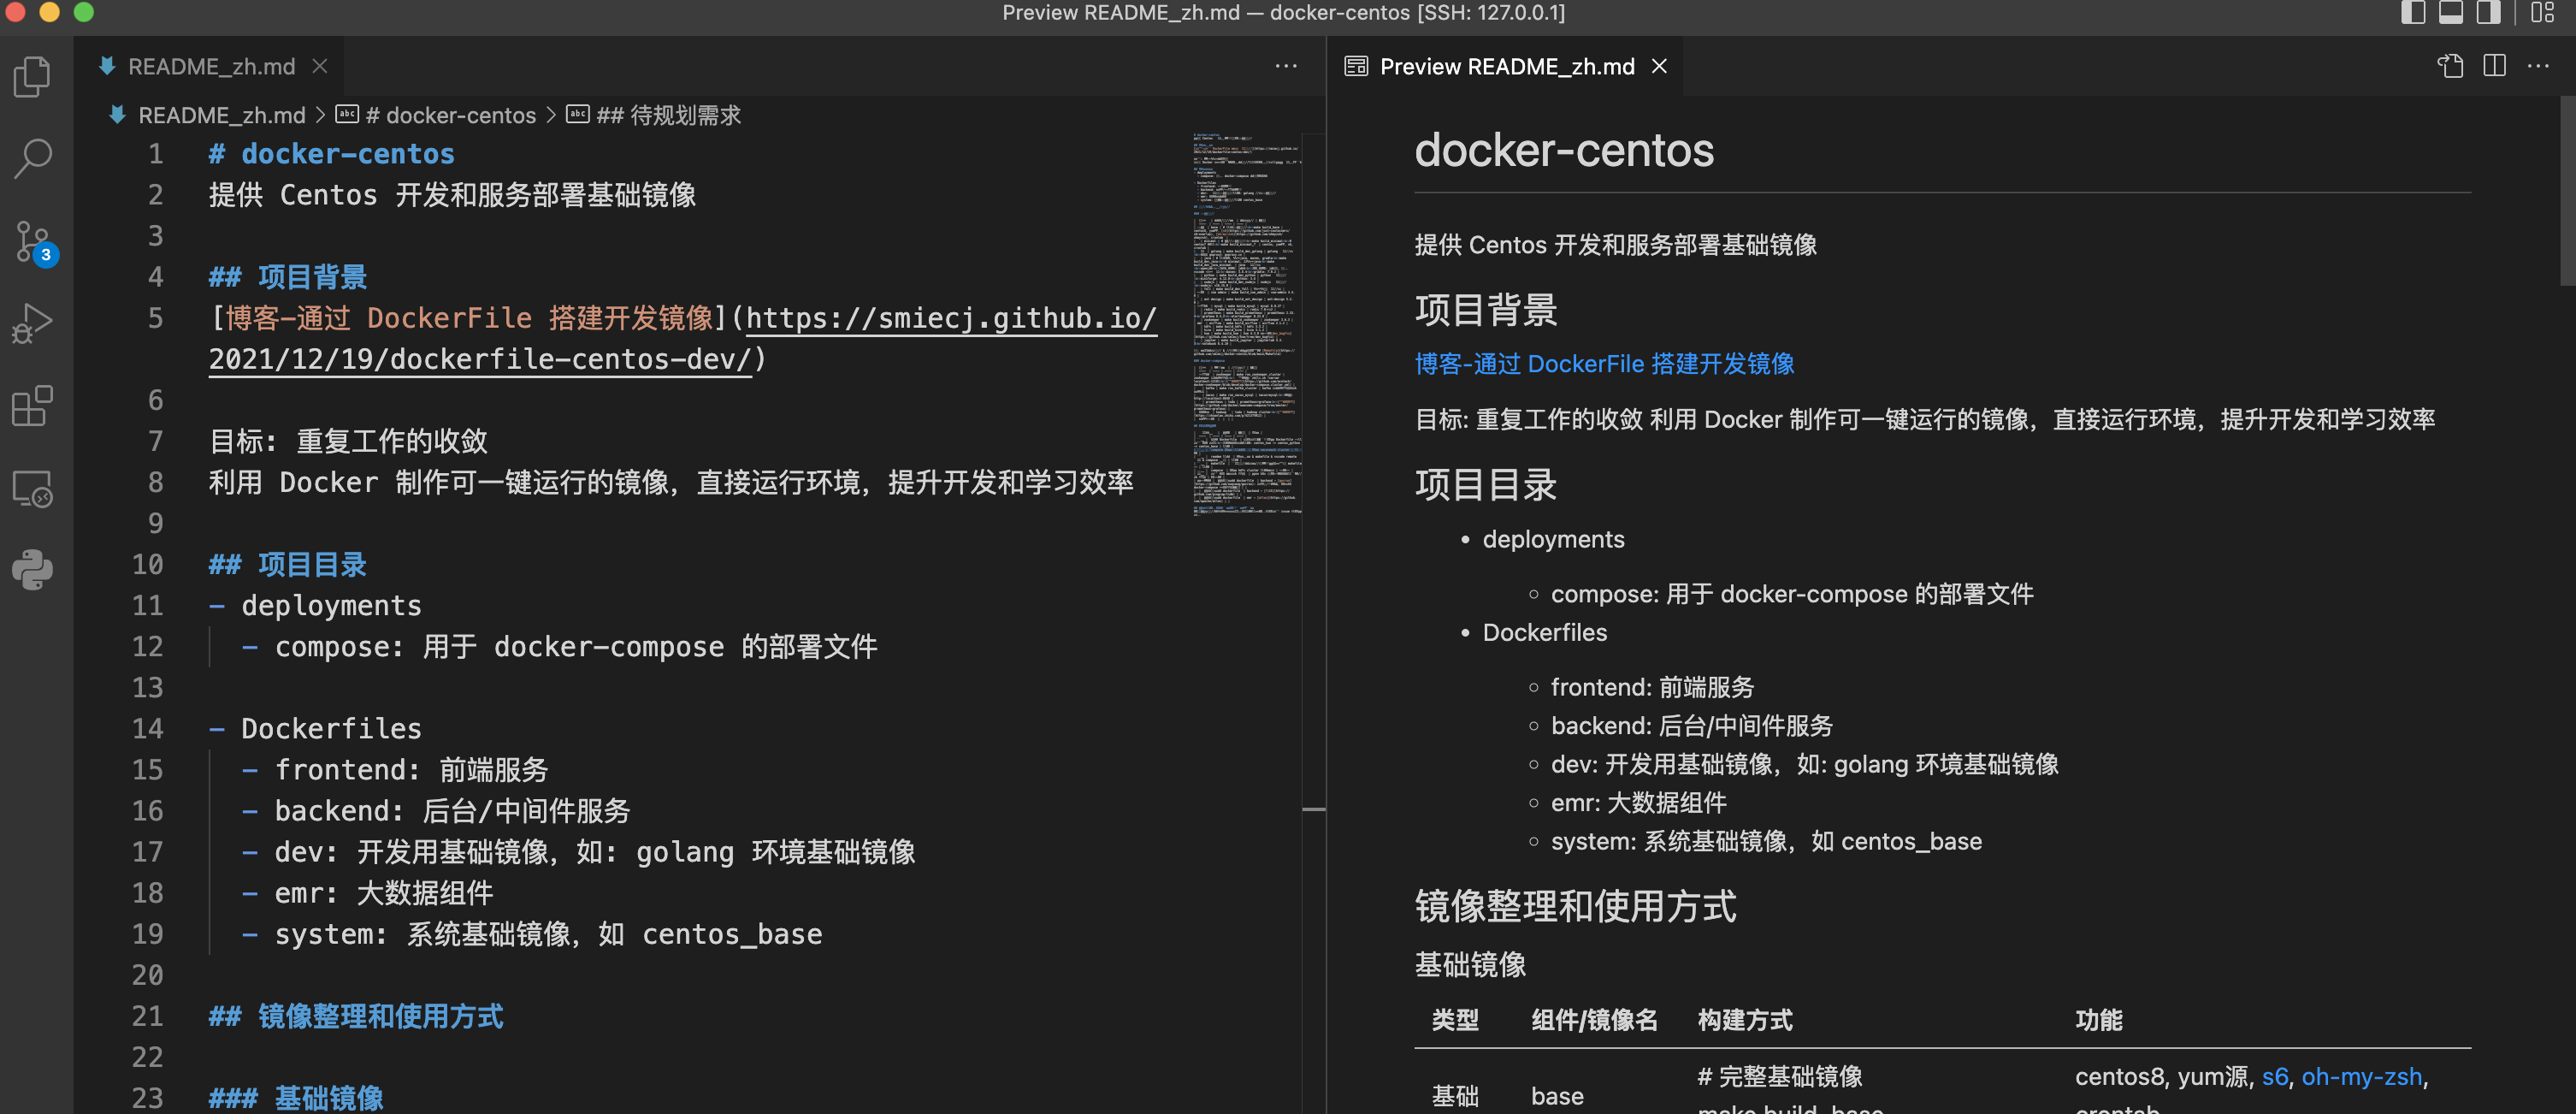The width and height of the screenshot is (2576, 1114).
Task: Click 'system: 系统基础镜像' bullet in preview
Action: [1766, 841]
